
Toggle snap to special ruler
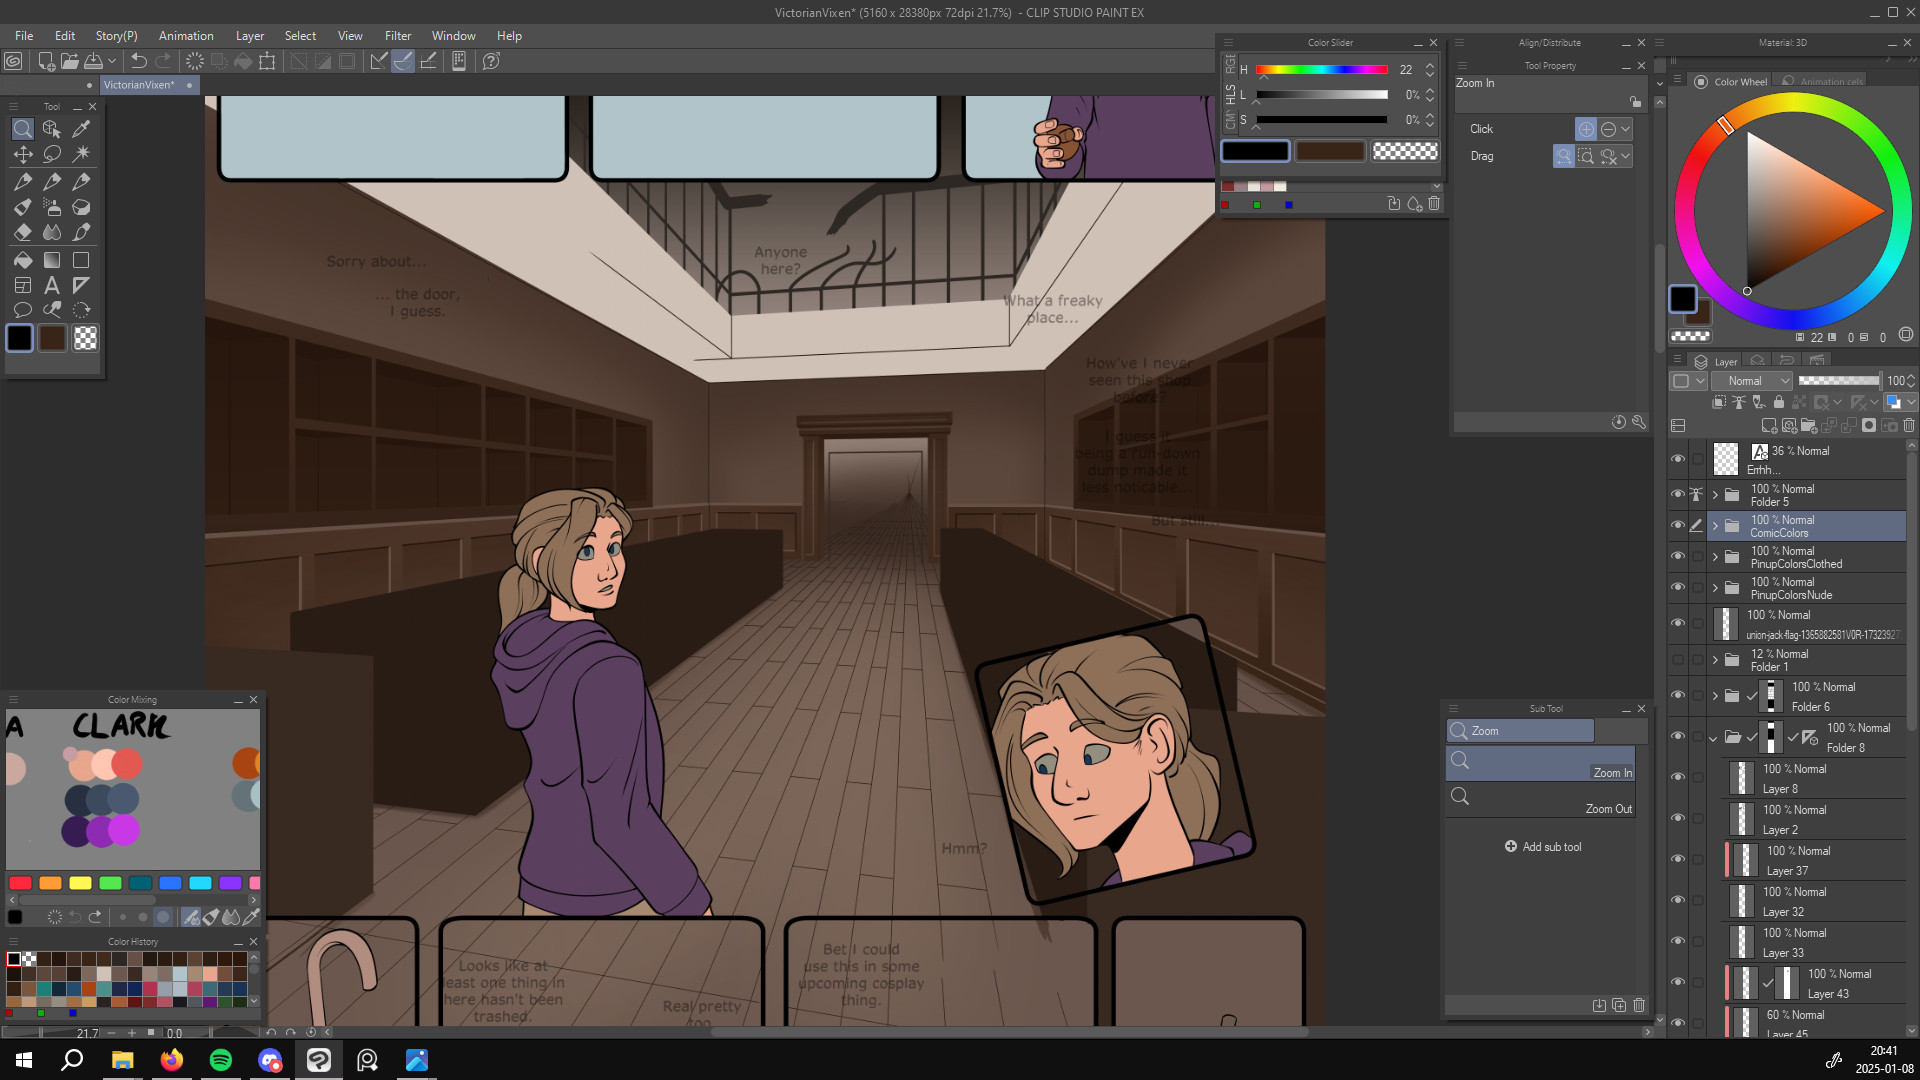click(x=403, y=61)
